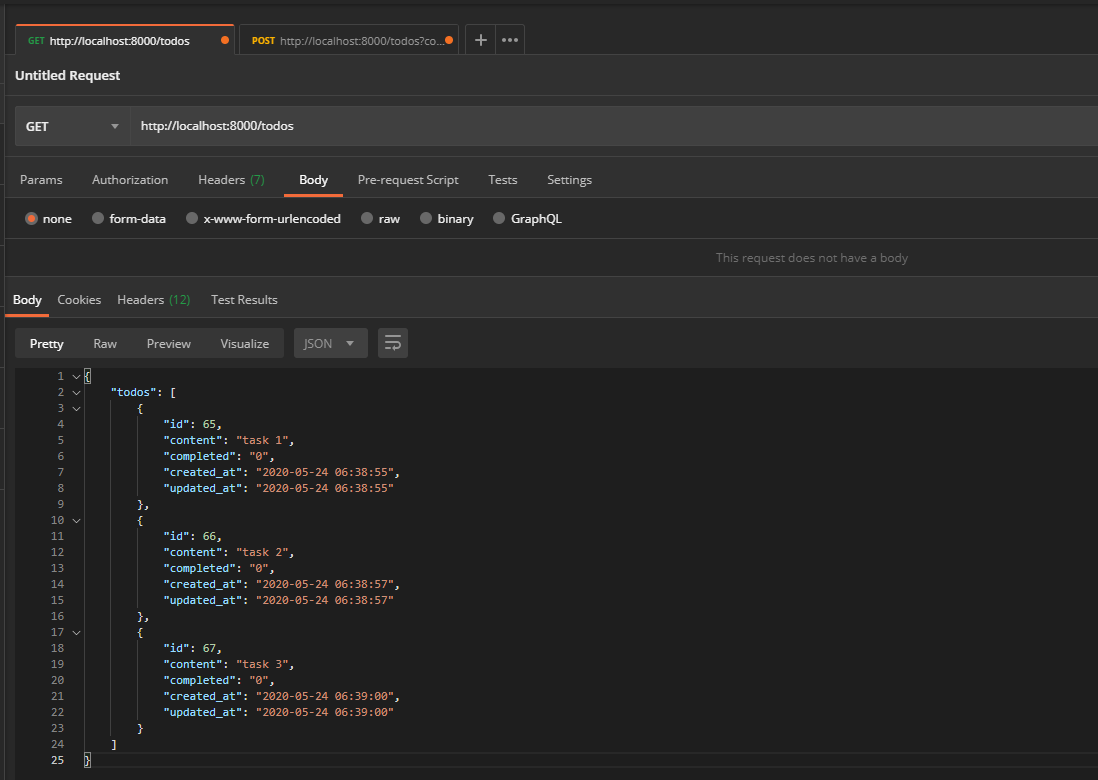
Task: Choose the GraphQL body type
Action: (499, 219)
